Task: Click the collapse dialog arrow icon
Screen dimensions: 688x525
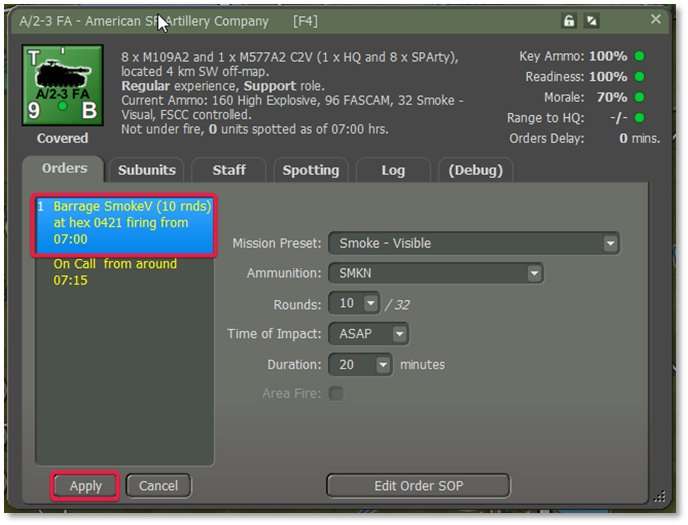Action: click(592, 21)
